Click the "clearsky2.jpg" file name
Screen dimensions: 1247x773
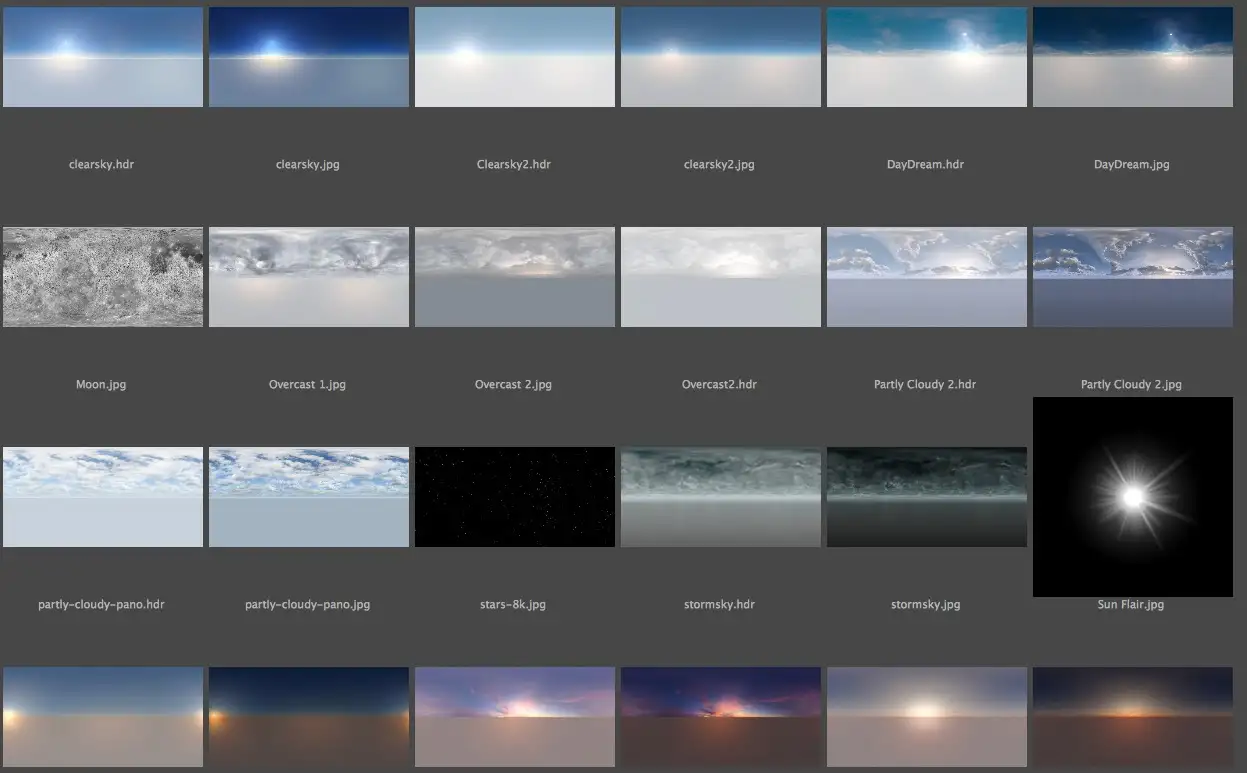coord(720,164)
